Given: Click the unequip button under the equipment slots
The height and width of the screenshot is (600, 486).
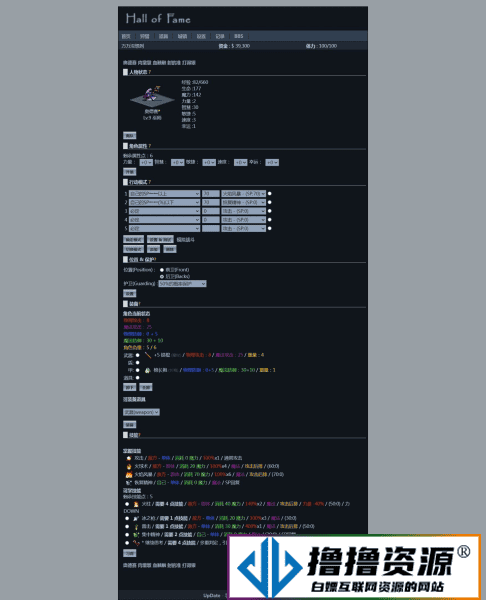Looking at the screenshot, I should (x=130, y=387).
